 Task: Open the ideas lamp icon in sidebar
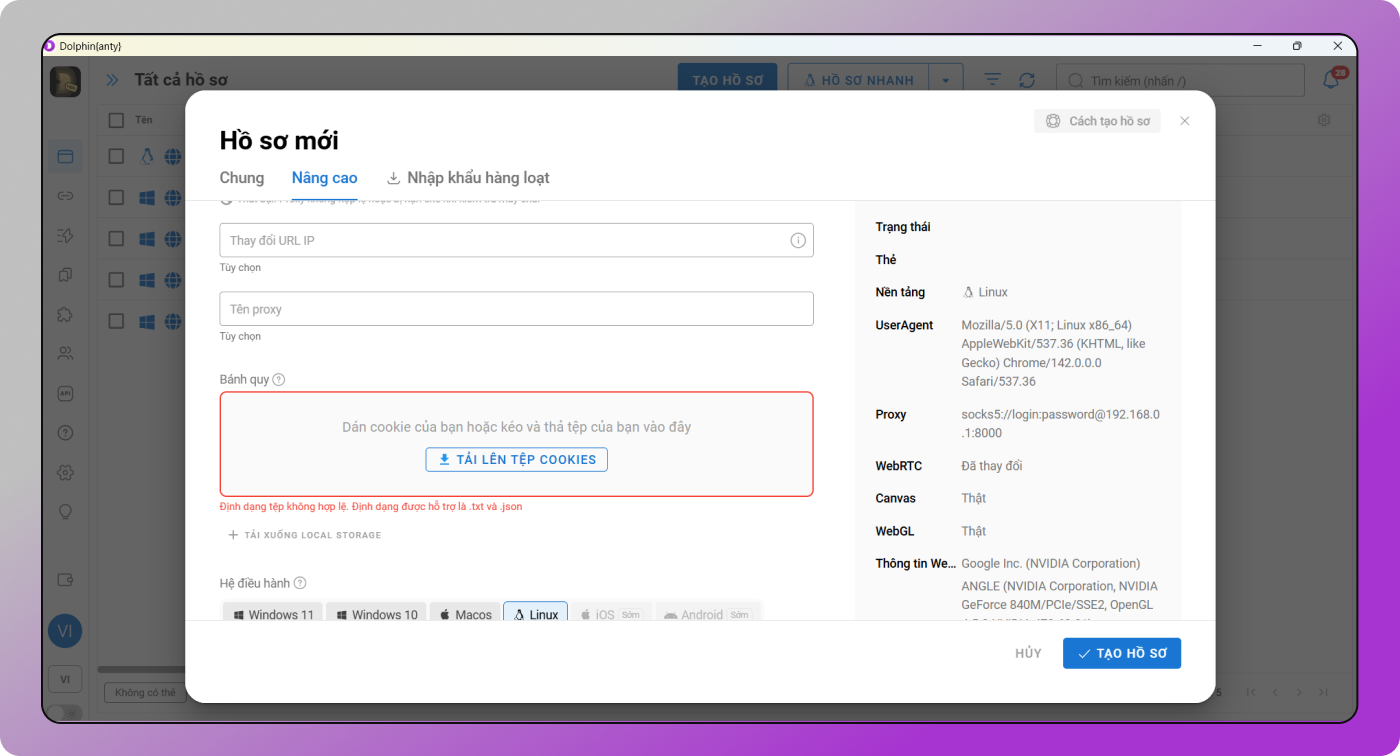point(65,511)
